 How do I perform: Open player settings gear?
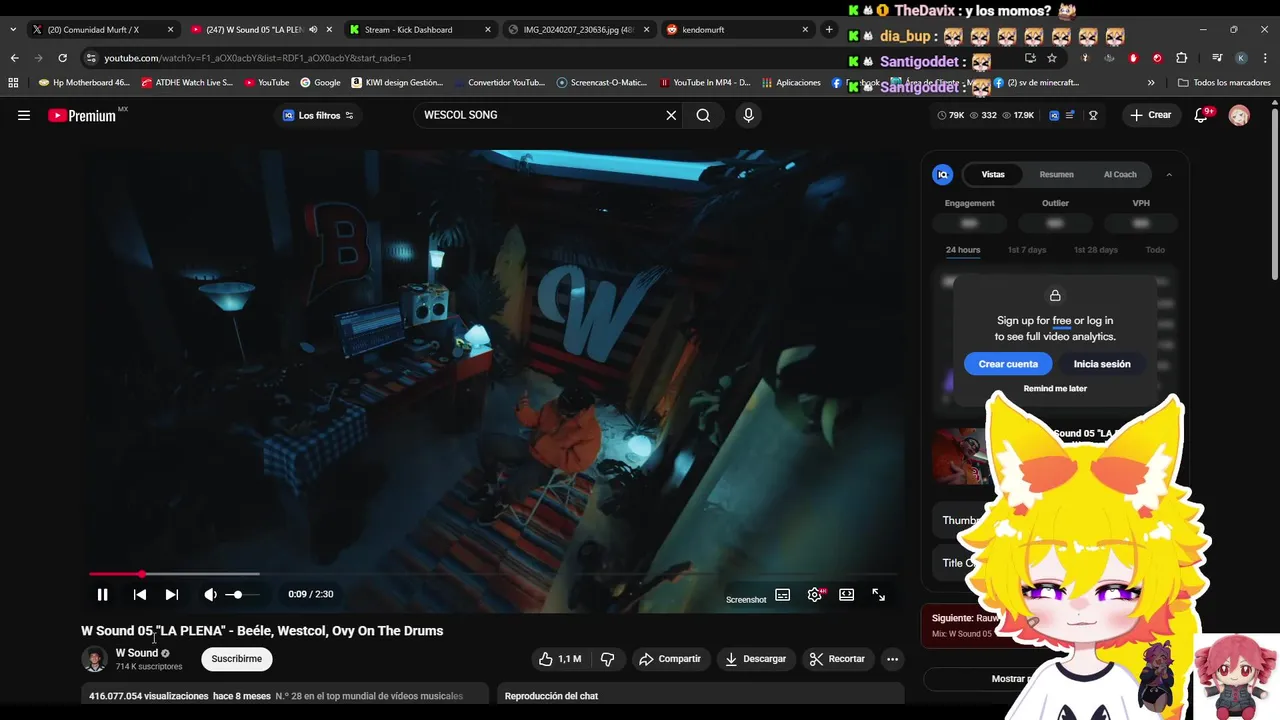(815, 594)
